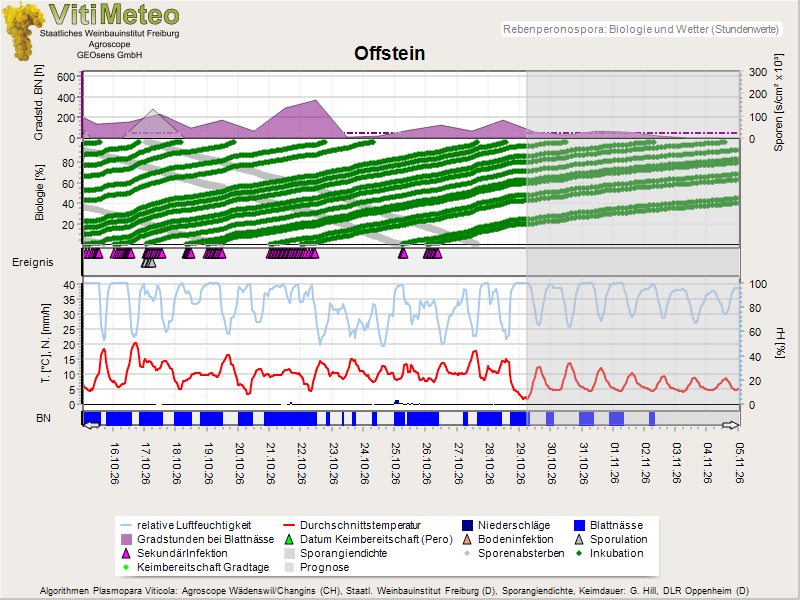Click the BN row label
Image resolution: width=800 pixels, height=600 pixels.
coord(43,418)
